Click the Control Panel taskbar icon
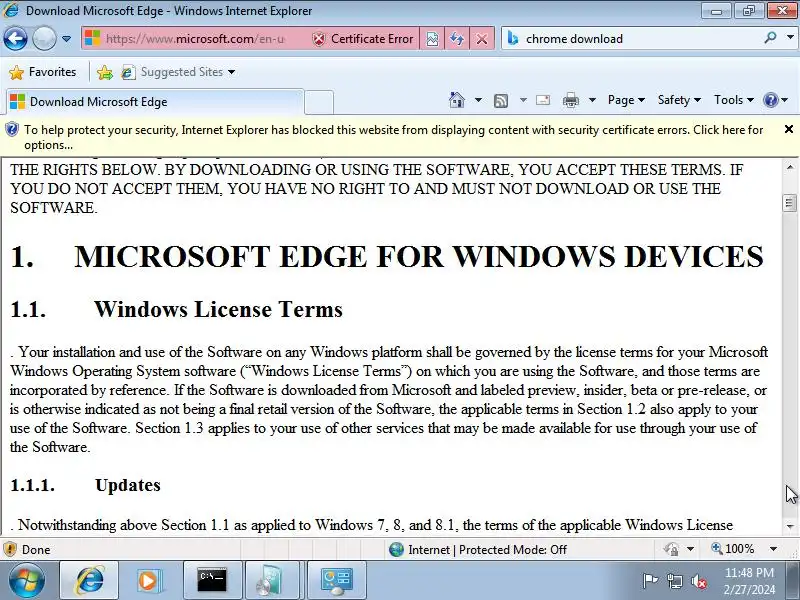Screen dimensions: 800x600 pyautogui.click(x=336, y=580)
